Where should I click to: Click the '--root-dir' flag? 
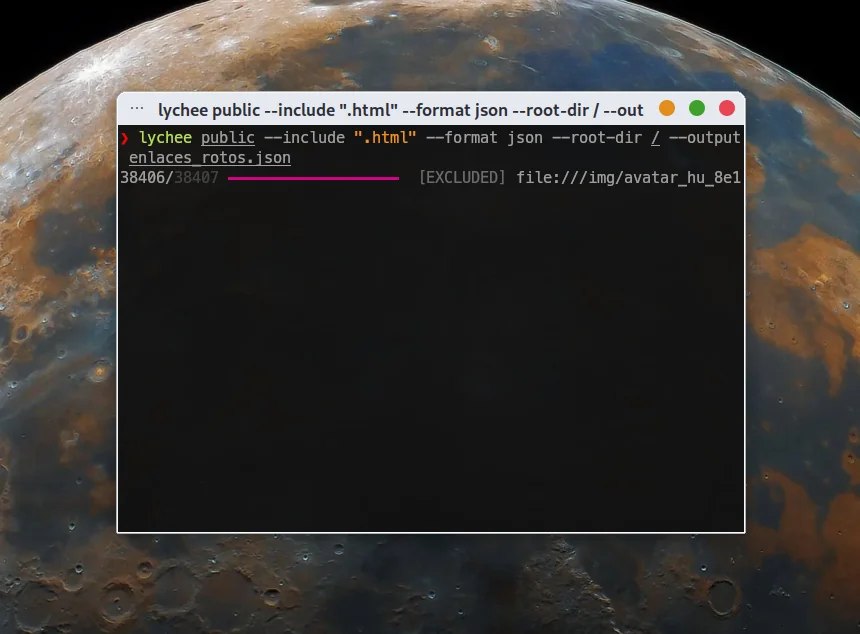pos(597,138)
